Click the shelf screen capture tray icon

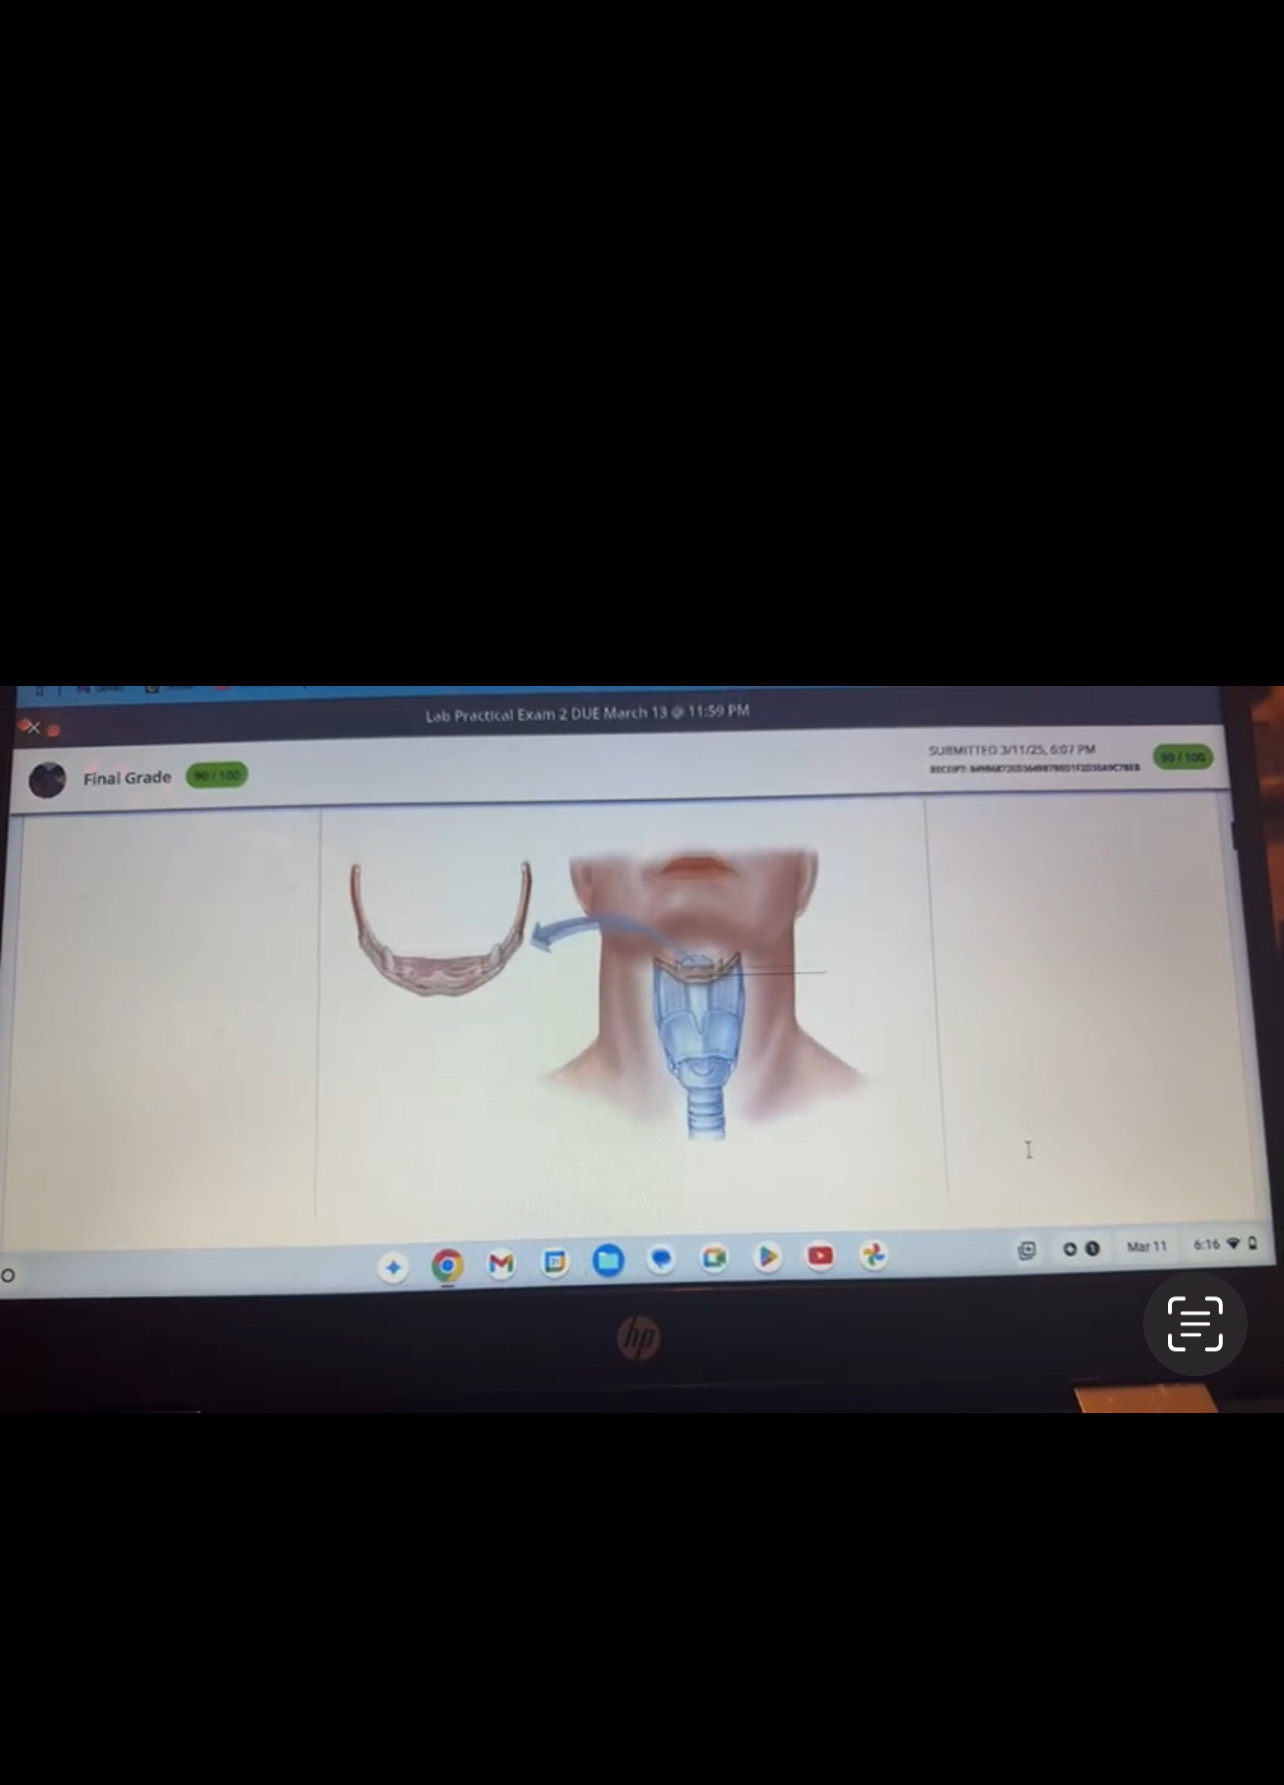click(1027, 1250)
